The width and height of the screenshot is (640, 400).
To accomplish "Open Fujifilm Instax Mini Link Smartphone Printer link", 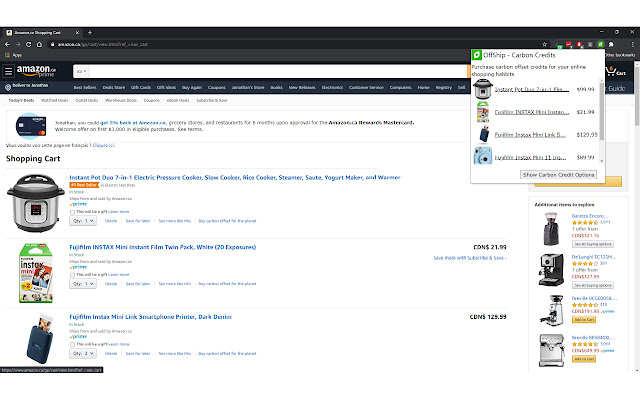I will point(150,317).
